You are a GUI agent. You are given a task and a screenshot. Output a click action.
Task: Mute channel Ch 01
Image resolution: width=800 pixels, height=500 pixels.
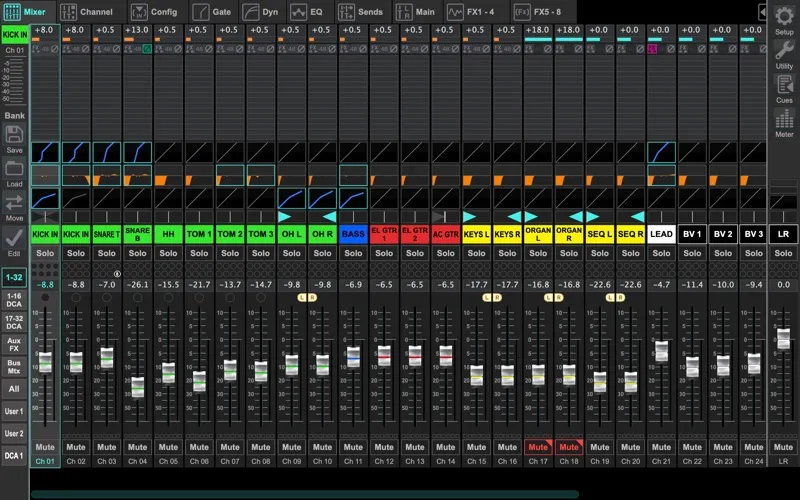45,447
